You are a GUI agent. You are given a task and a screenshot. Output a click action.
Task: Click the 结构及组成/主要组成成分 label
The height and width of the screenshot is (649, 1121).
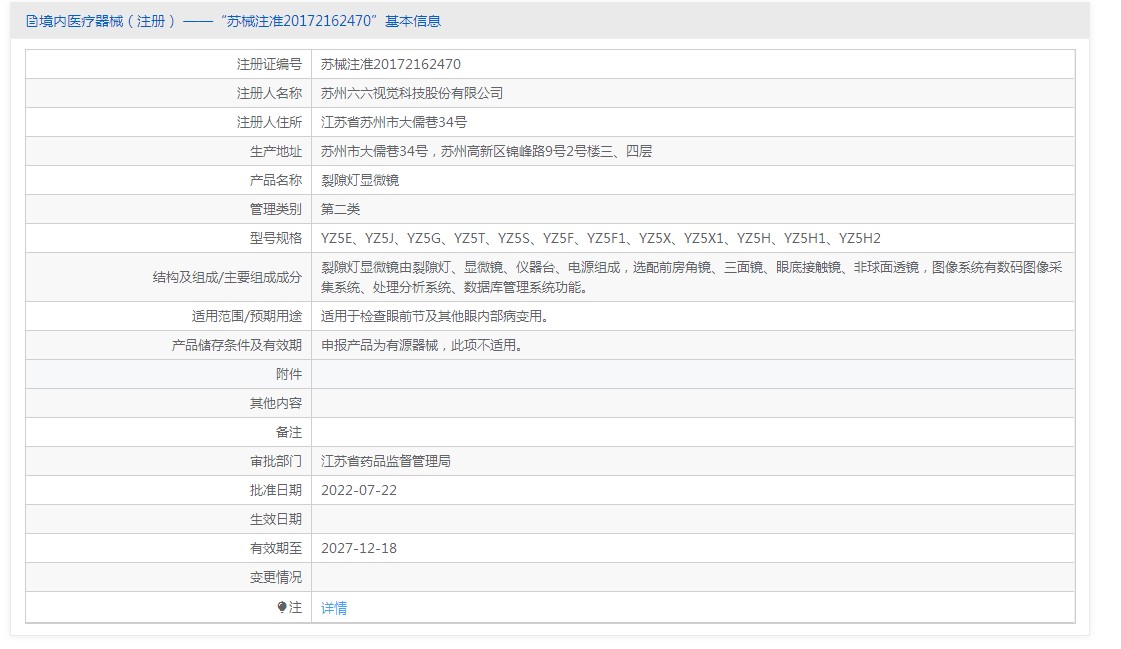tap(227, 277)
